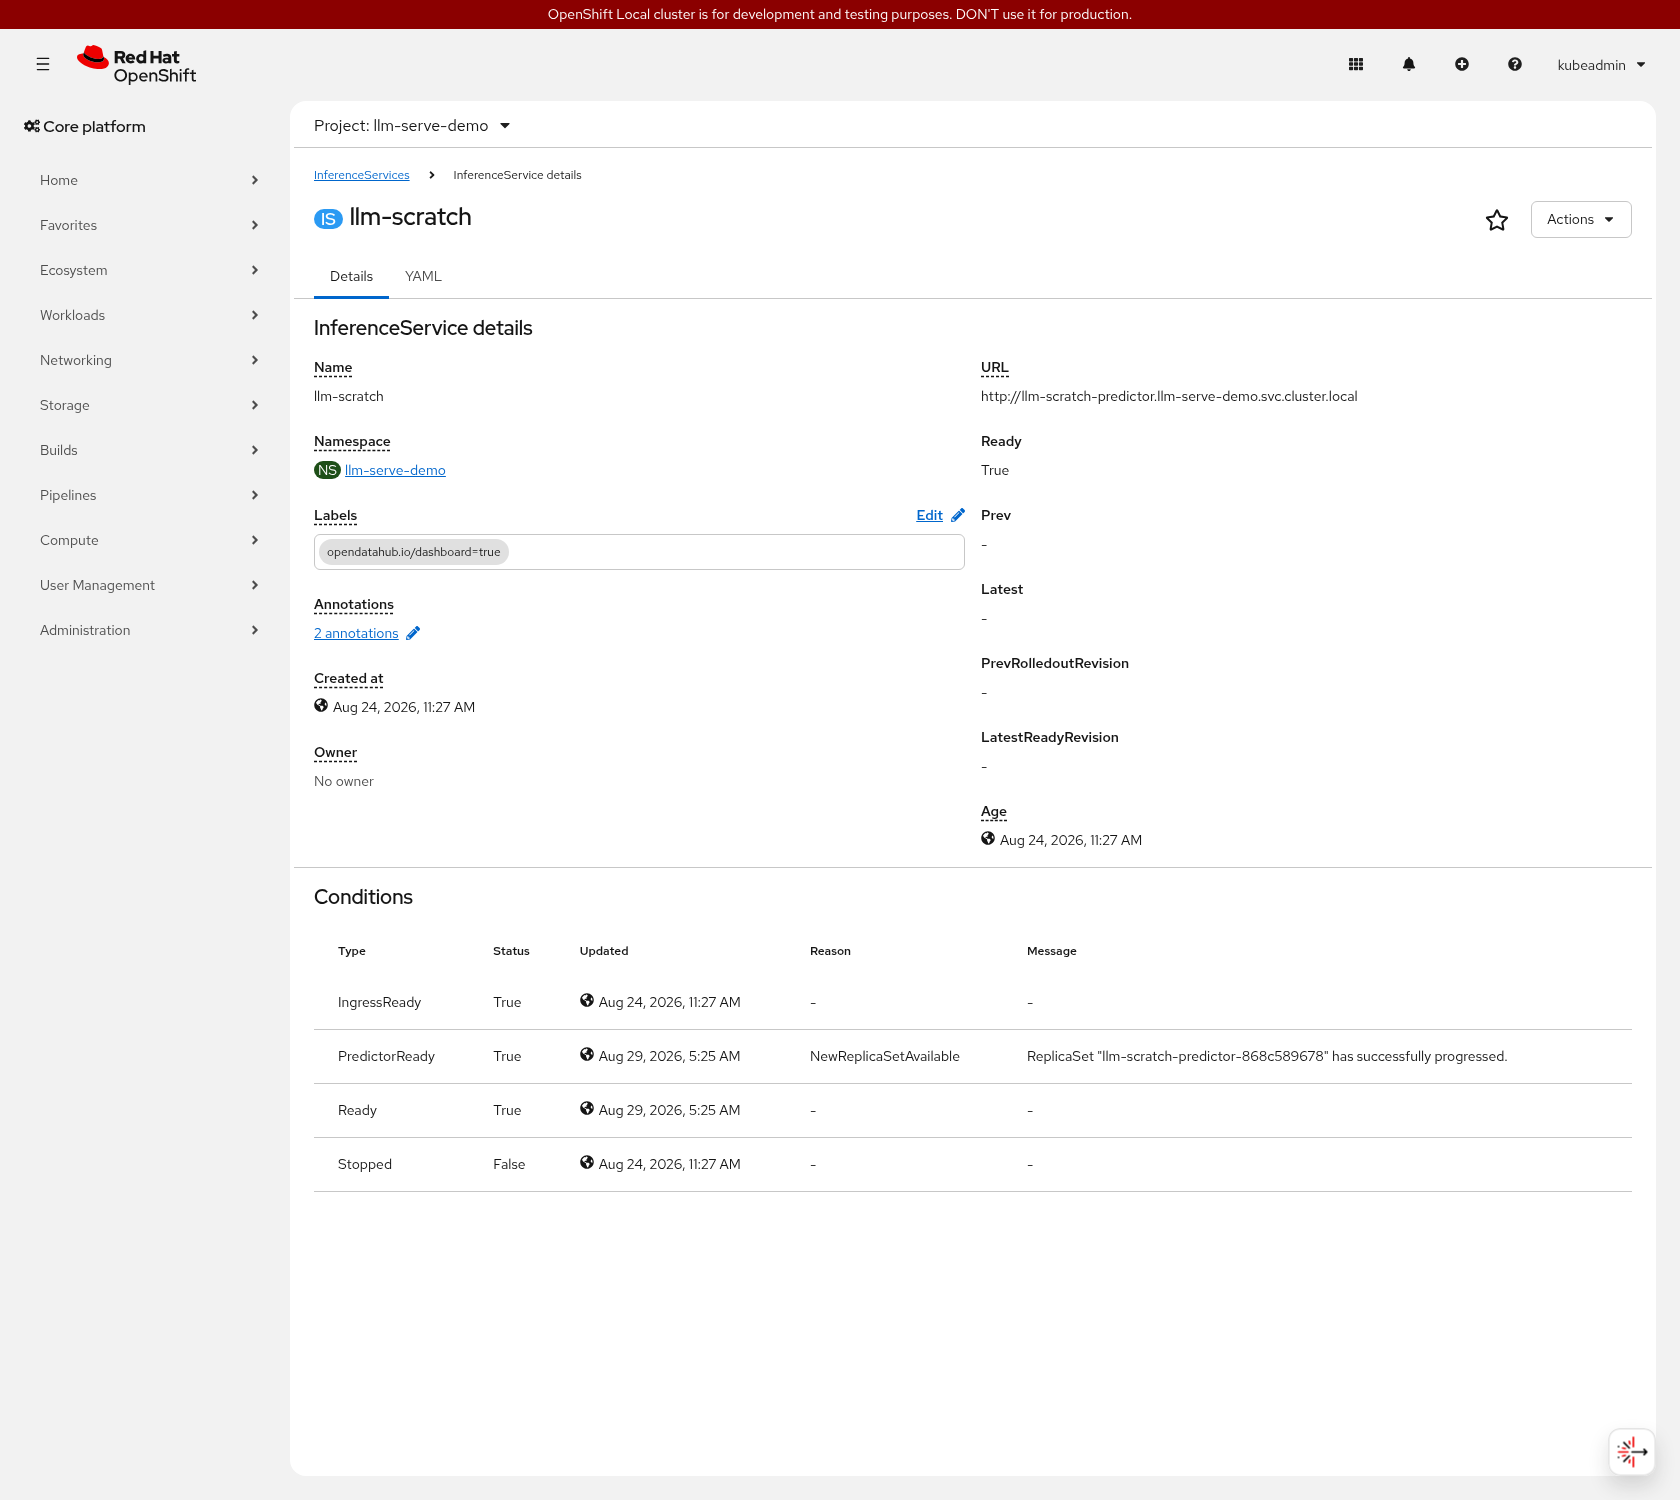This screenshot has height=1500, width=1680.
Task: Expand the Builds navigation section
Action: (149, 450)
